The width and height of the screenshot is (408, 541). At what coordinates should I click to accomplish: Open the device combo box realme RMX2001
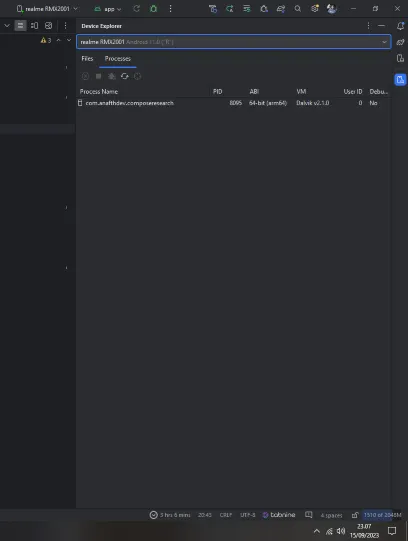(234, 42)
